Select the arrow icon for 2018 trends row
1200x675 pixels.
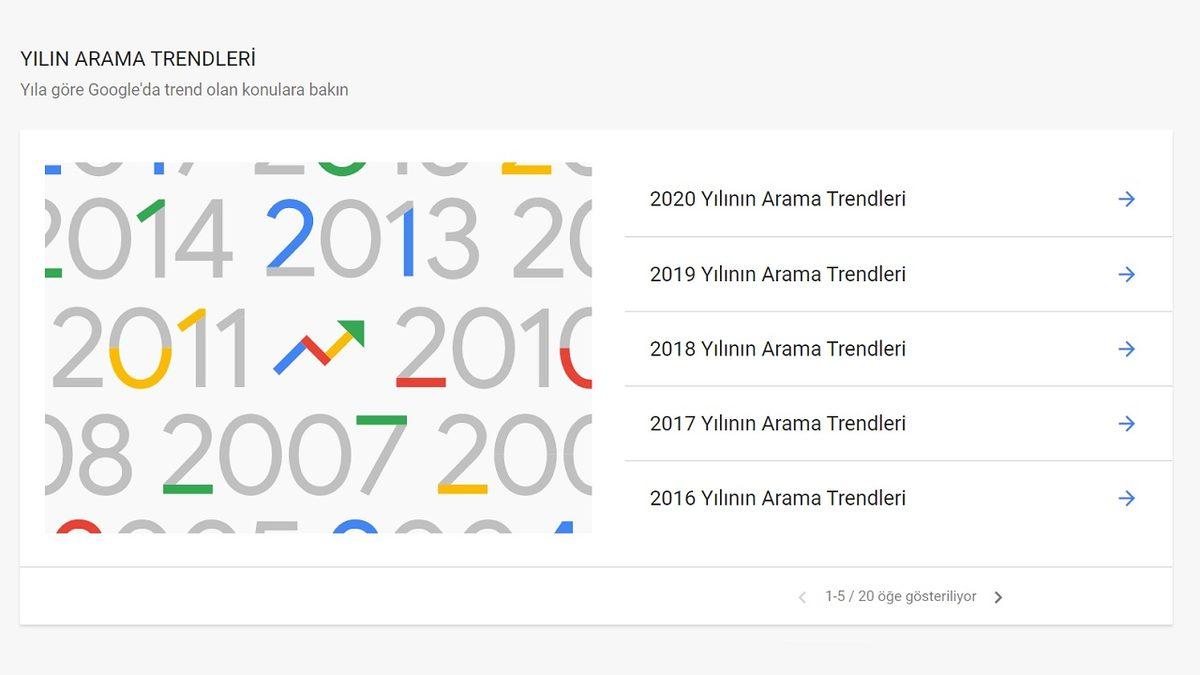click(x=1127, y=349)
